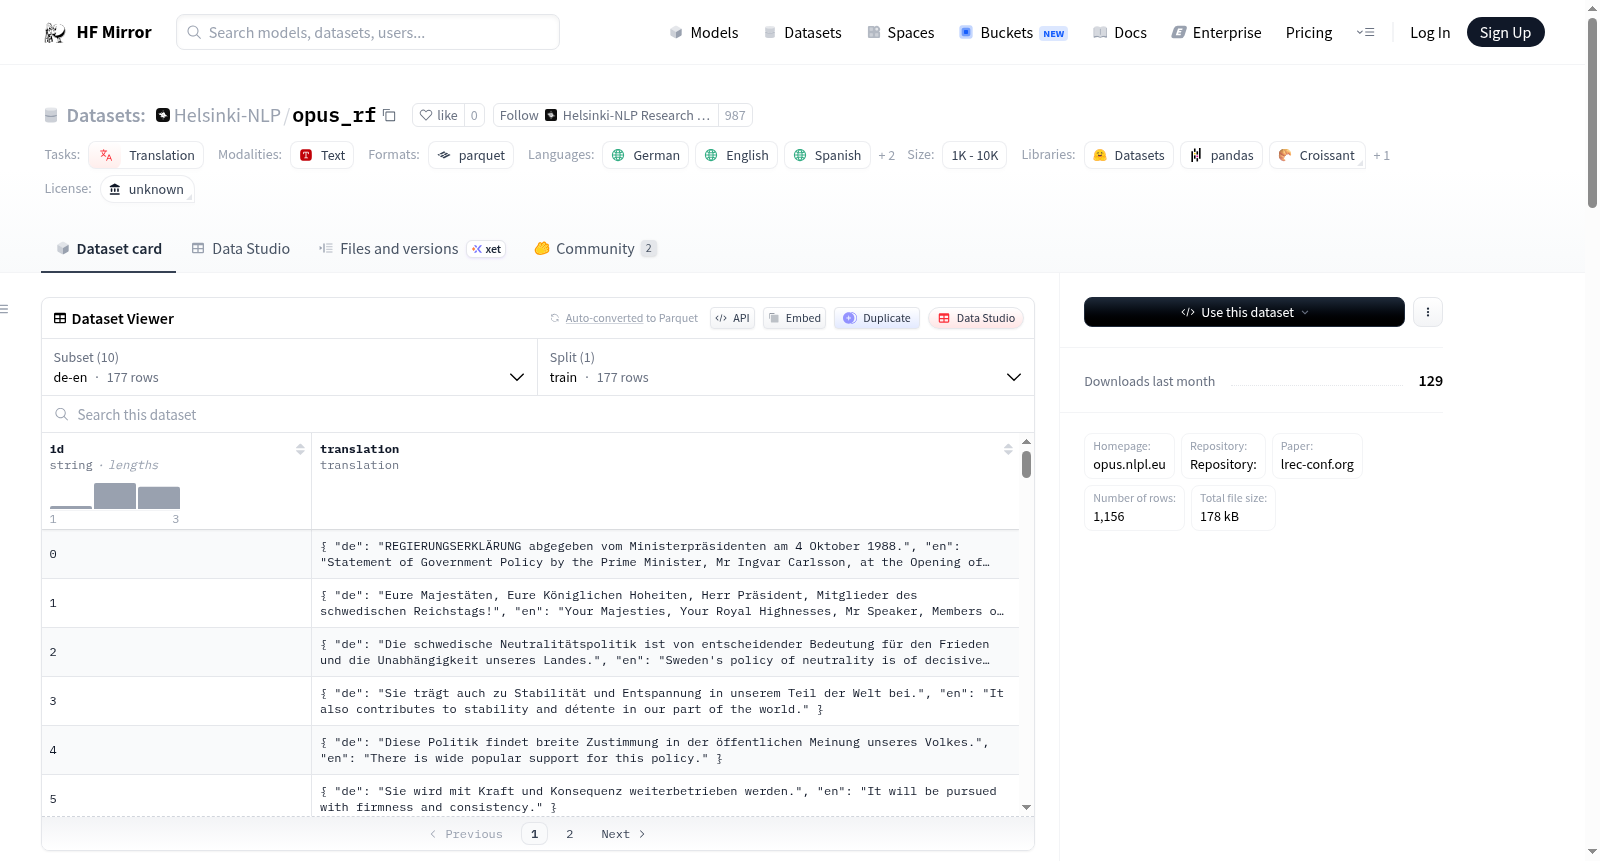Screen dimensions: 1600x861
Task: Click the Next page button
Action: click(623, 834)
